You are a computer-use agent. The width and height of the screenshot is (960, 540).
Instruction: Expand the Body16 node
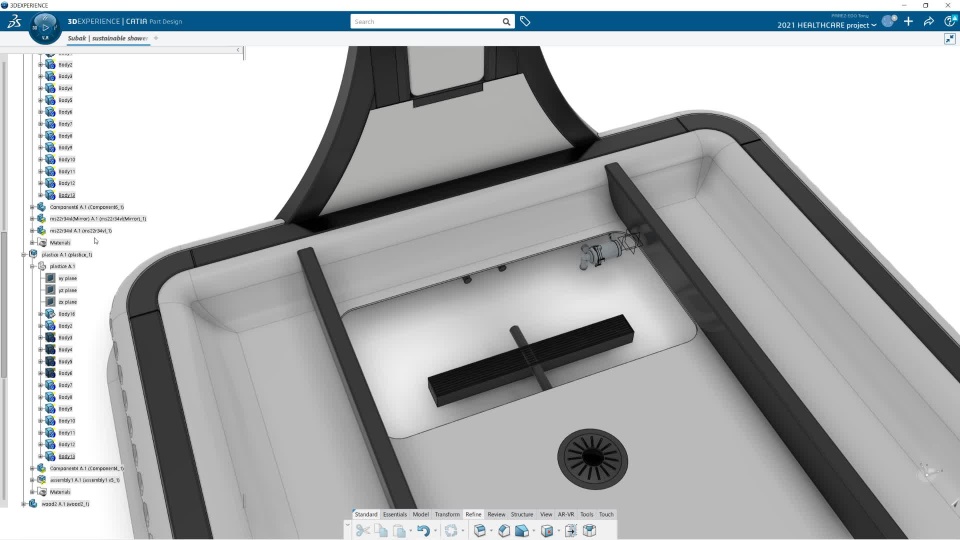(x=40, y=314)
